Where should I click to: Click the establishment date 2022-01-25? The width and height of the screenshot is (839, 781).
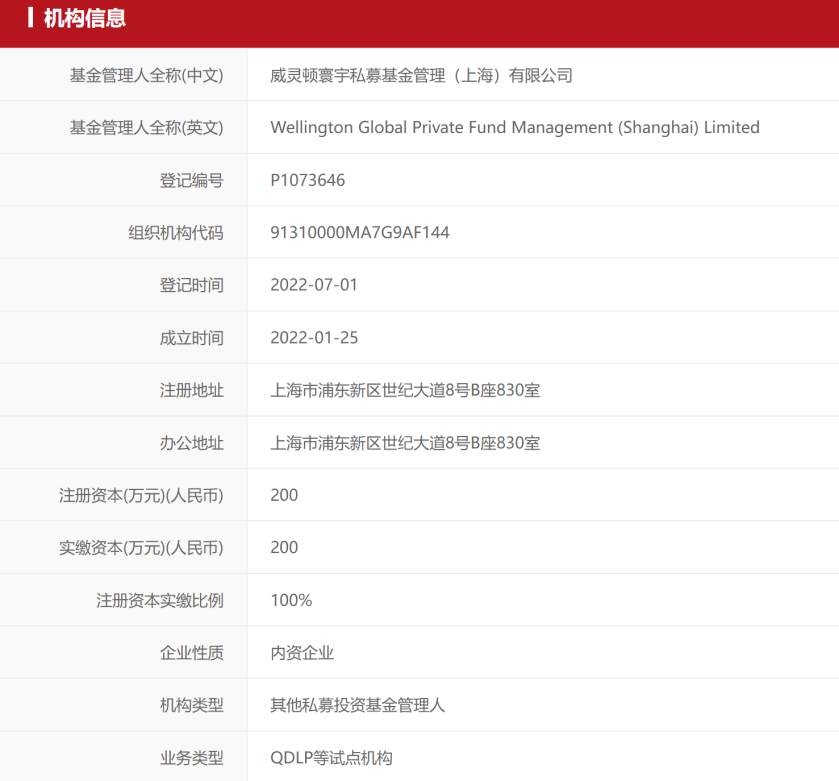[x=313, y=338]
